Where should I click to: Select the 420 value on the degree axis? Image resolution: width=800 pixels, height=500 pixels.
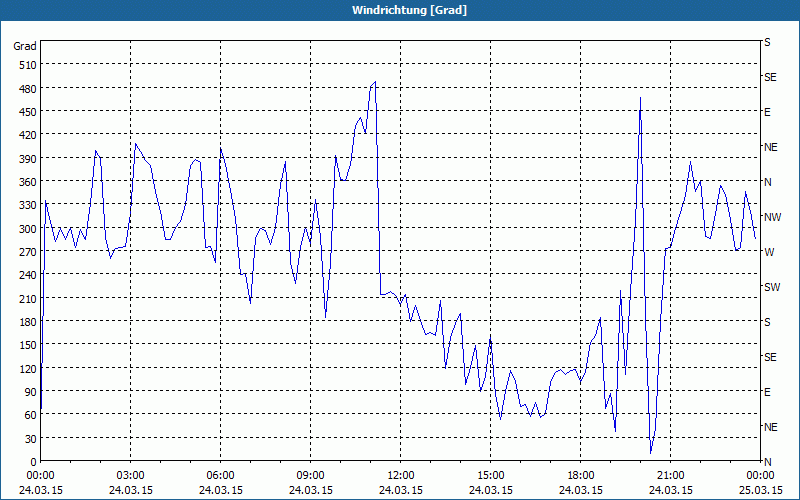28,135
